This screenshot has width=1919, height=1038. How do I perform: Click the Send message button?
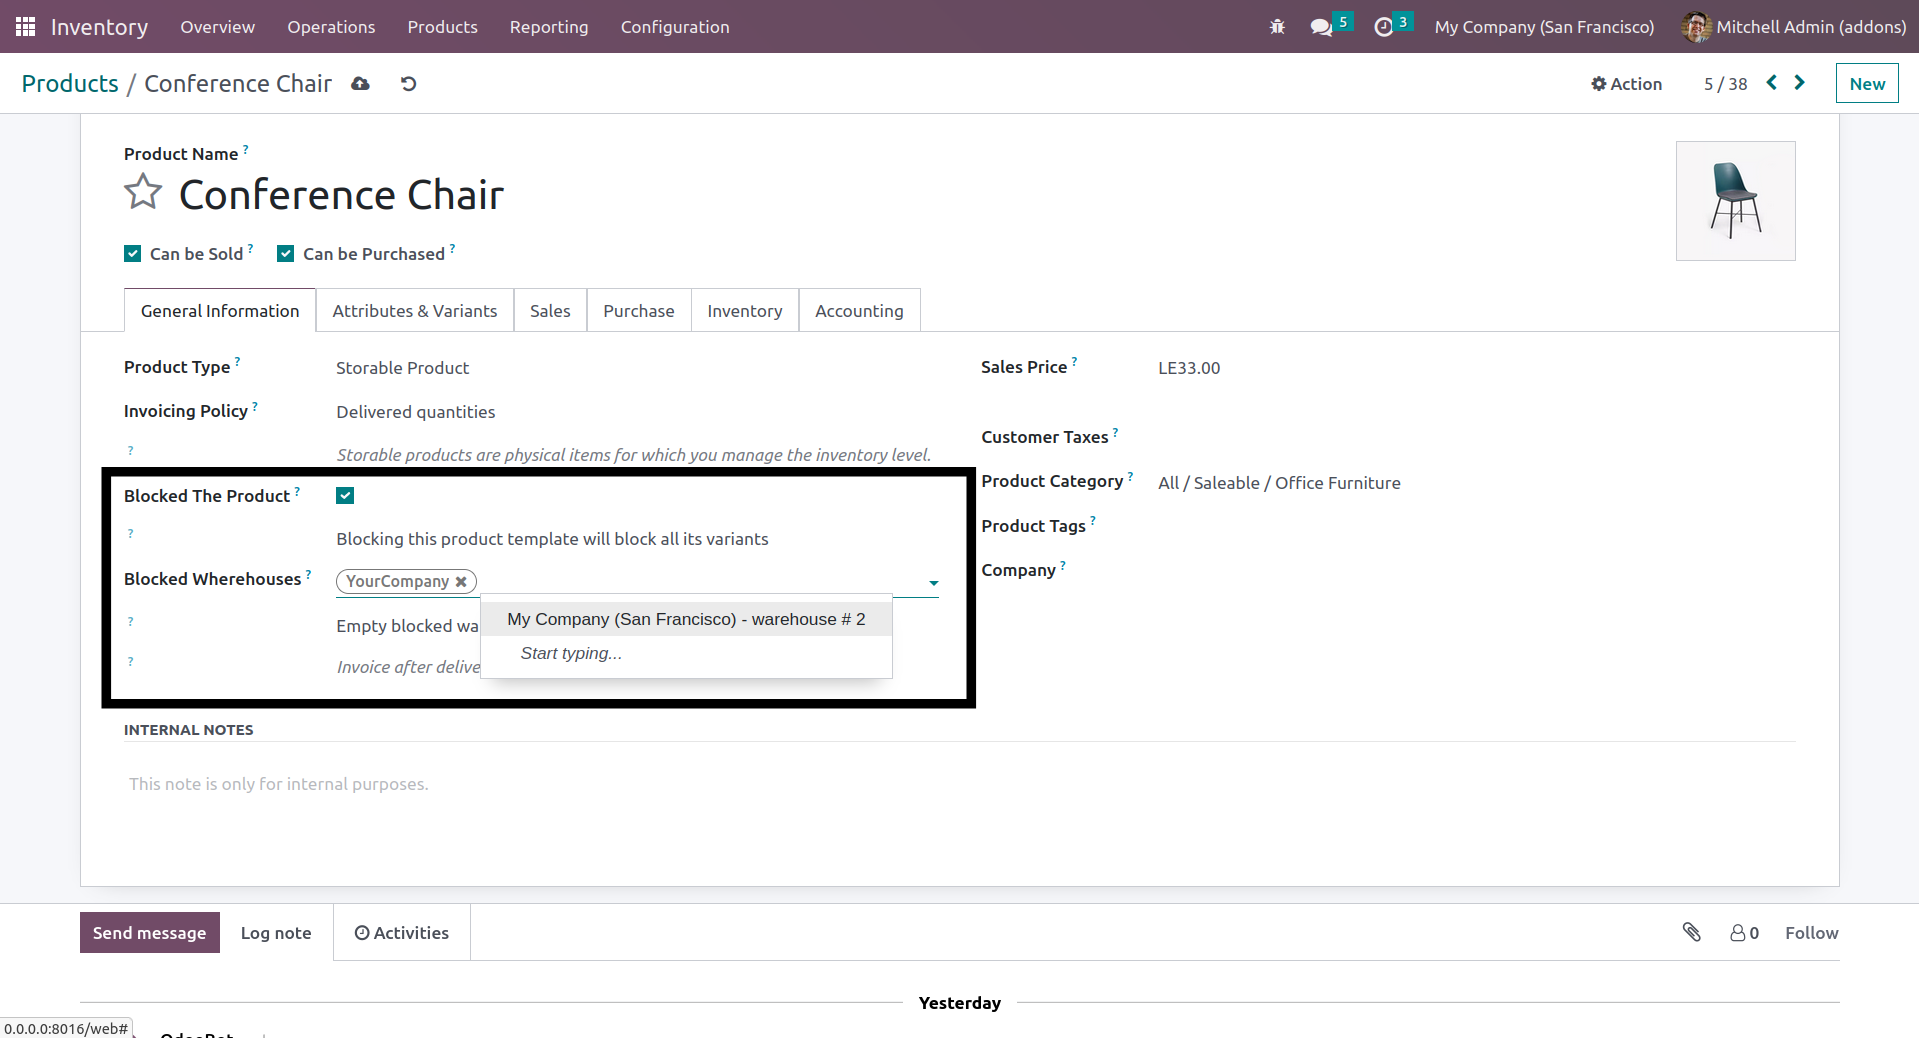pos(150,932)
